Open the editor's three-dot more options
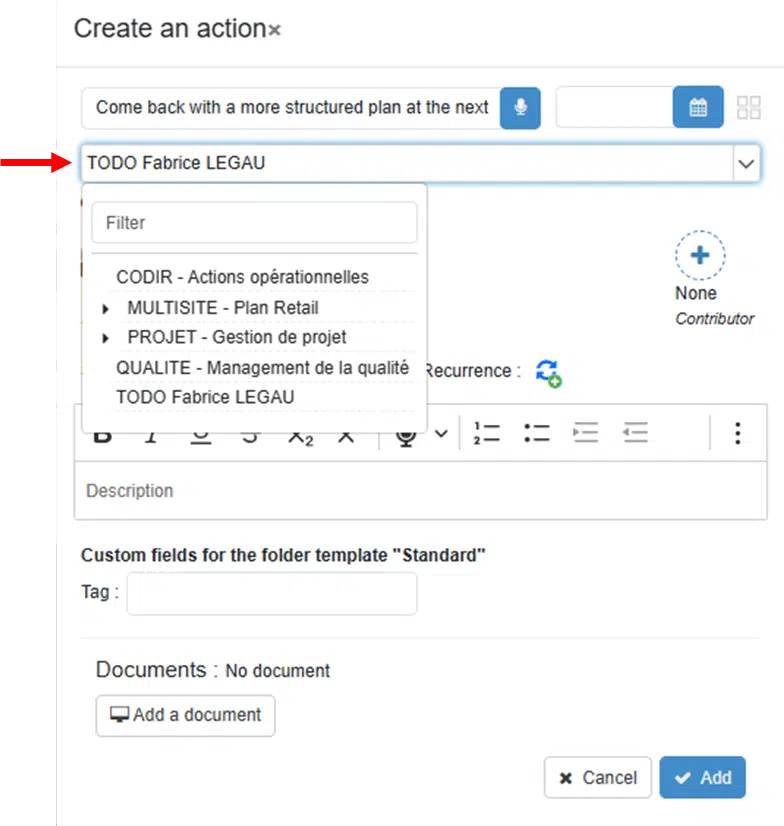The image size is (784, 826). tap(737, 433)
